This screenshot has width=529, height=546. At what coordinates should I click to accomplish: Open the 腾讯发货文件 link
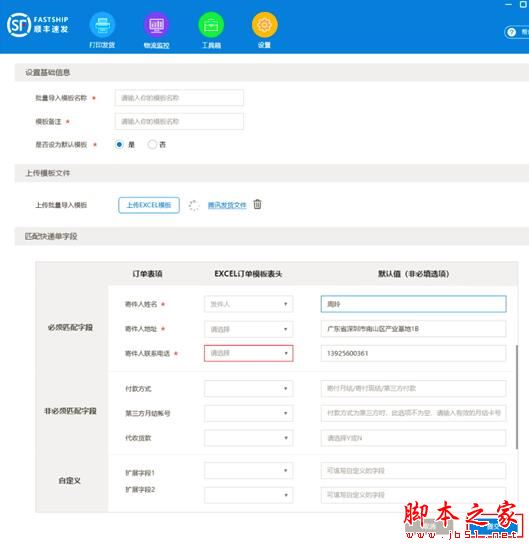[227, 205]
